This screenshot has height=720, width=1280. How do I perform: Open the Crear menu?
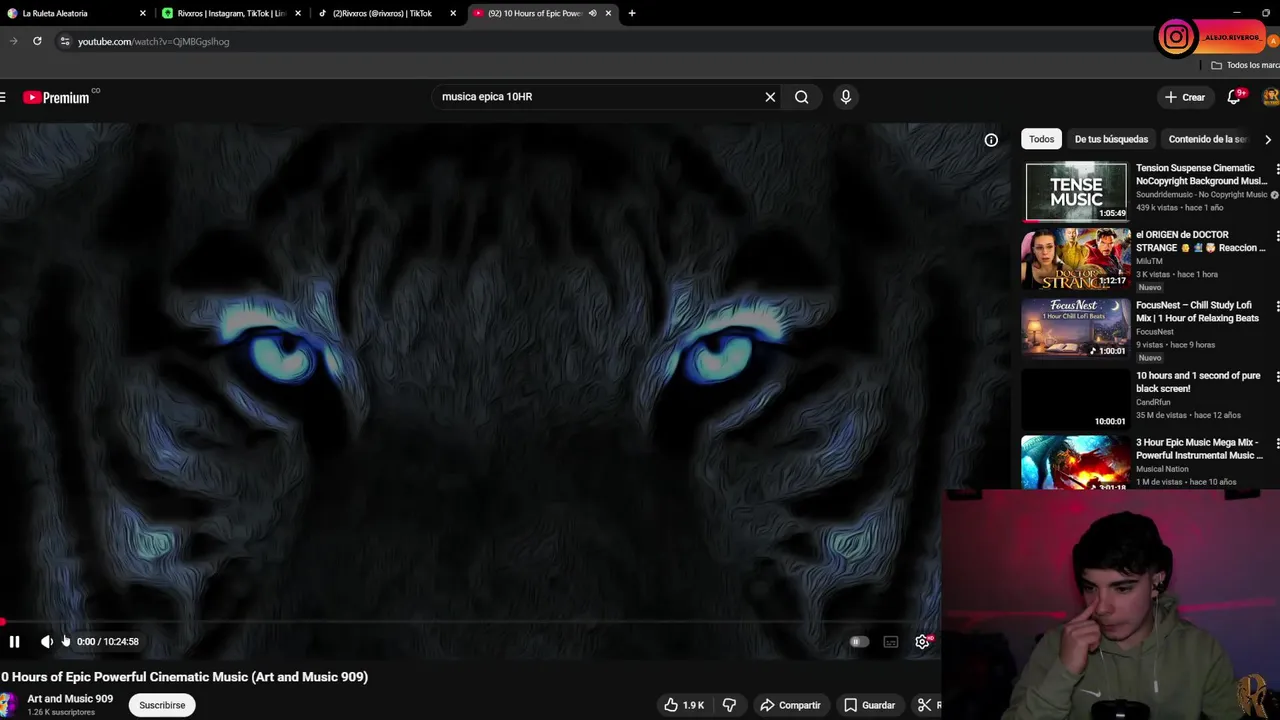(1185, 97)
